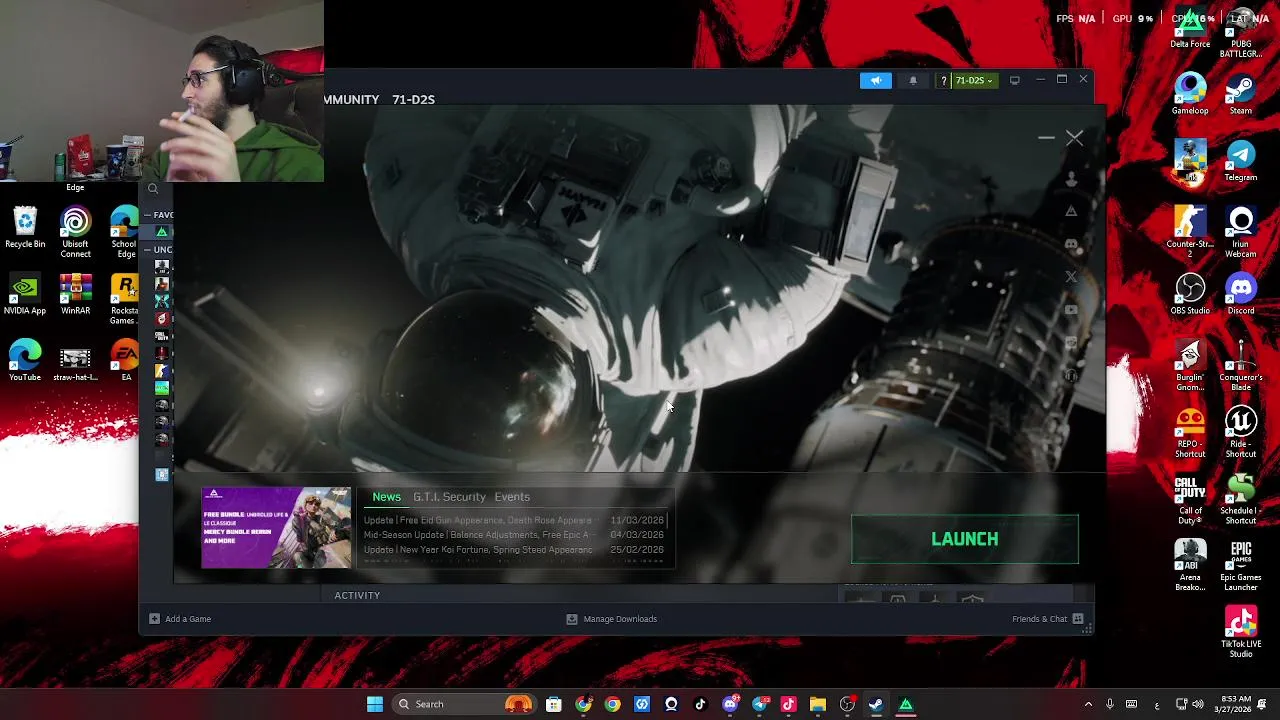Image resolution: width=1280 pixels, height=720 pixels.
Task: Open Steam notifications bell
Action: pyautogui.click(x=912, y=80)
